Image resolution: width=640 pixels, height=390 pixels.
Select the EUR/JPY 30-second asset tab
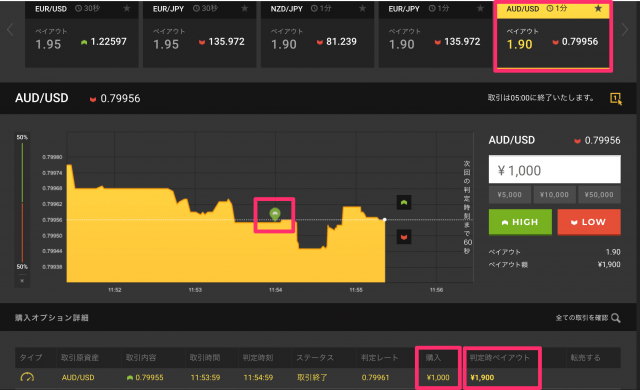click(200, 35)
